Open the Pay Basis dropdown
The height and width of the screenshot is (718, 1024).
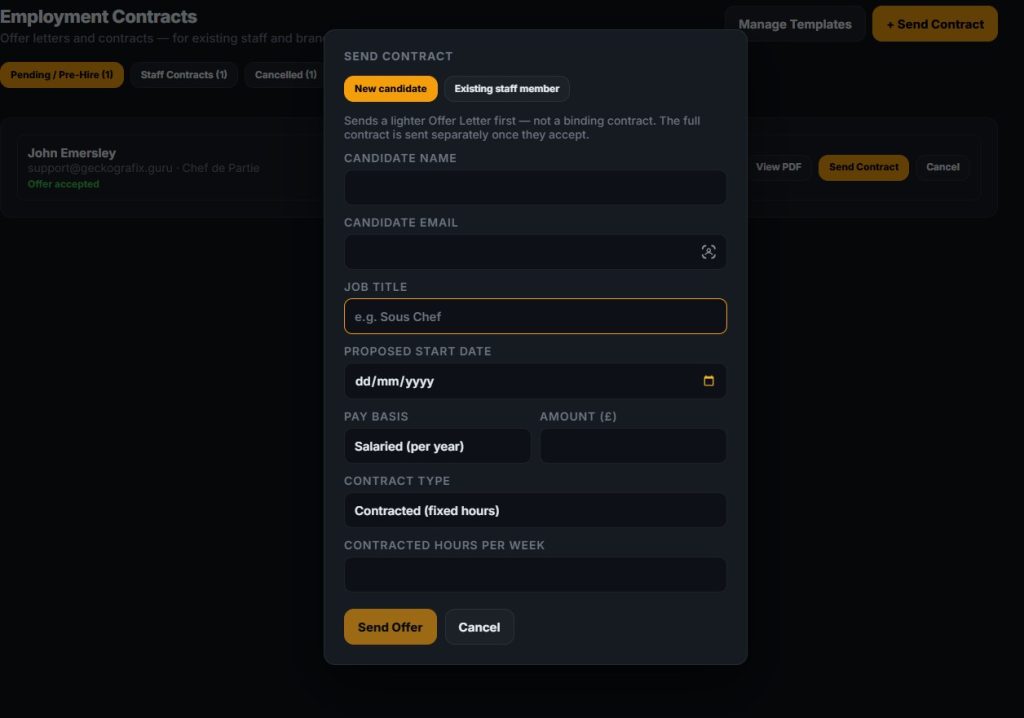[438, 446]
